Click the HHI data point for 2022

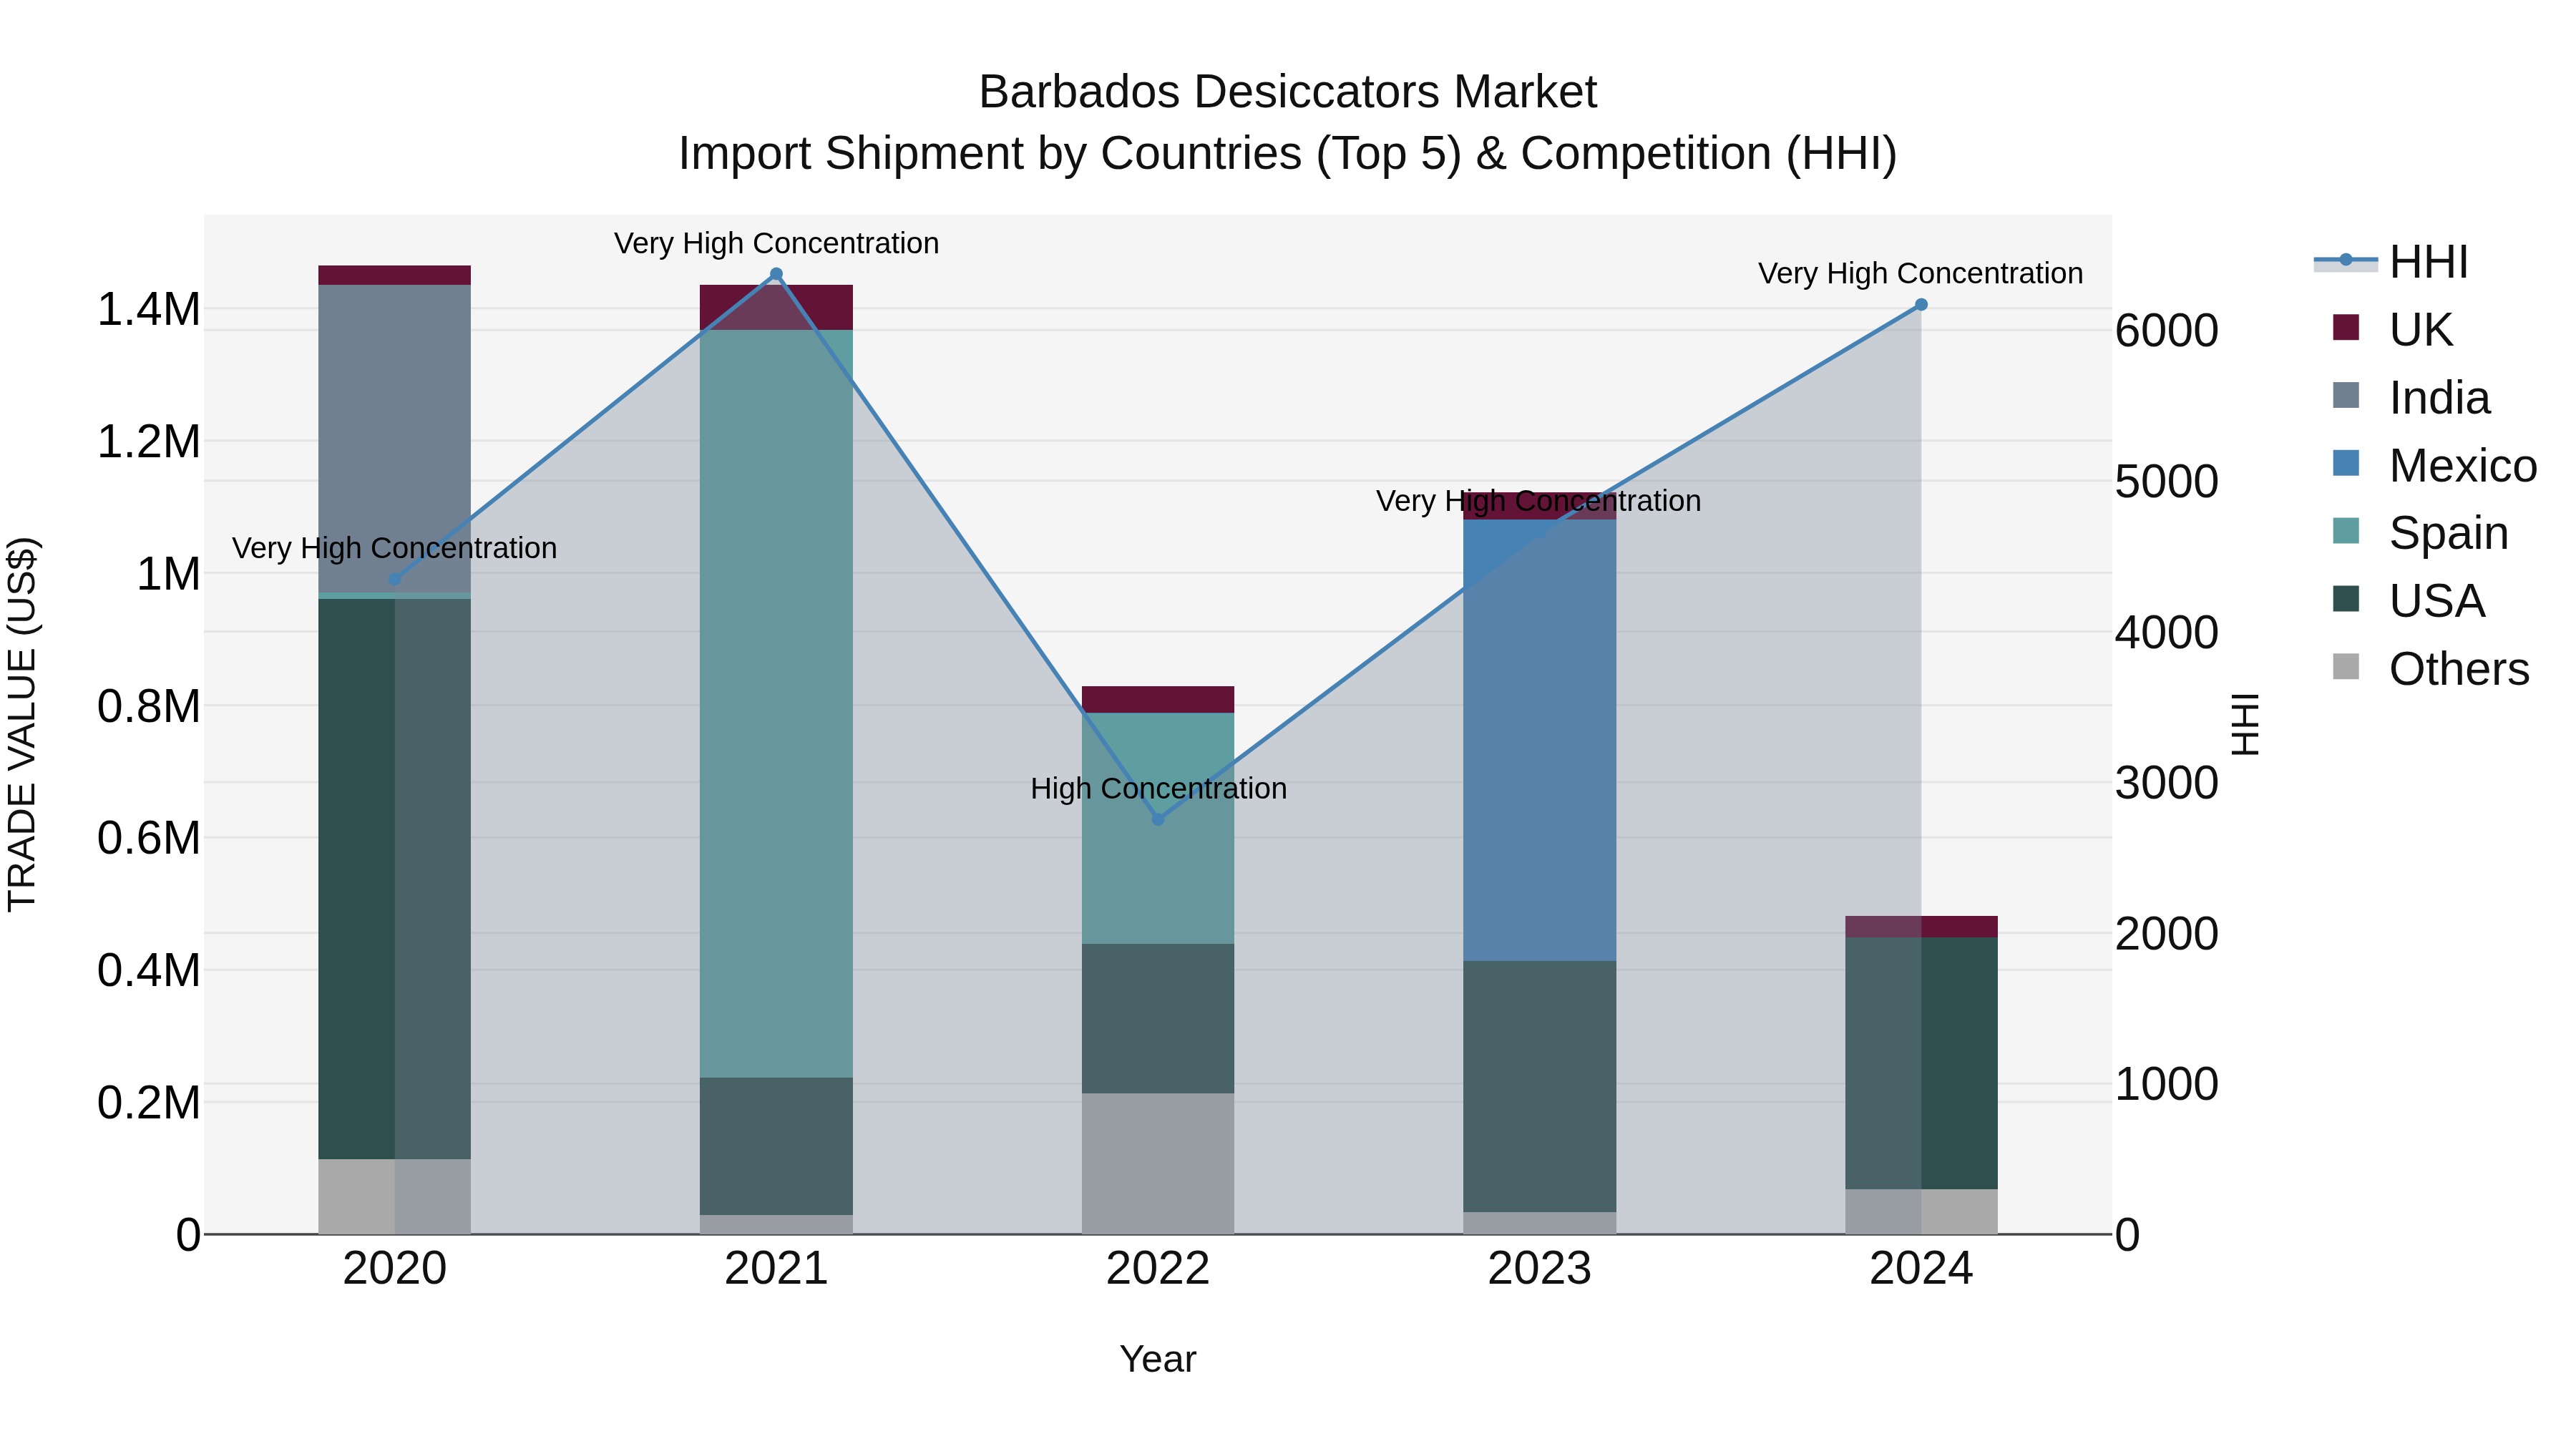click(1158, 819)
